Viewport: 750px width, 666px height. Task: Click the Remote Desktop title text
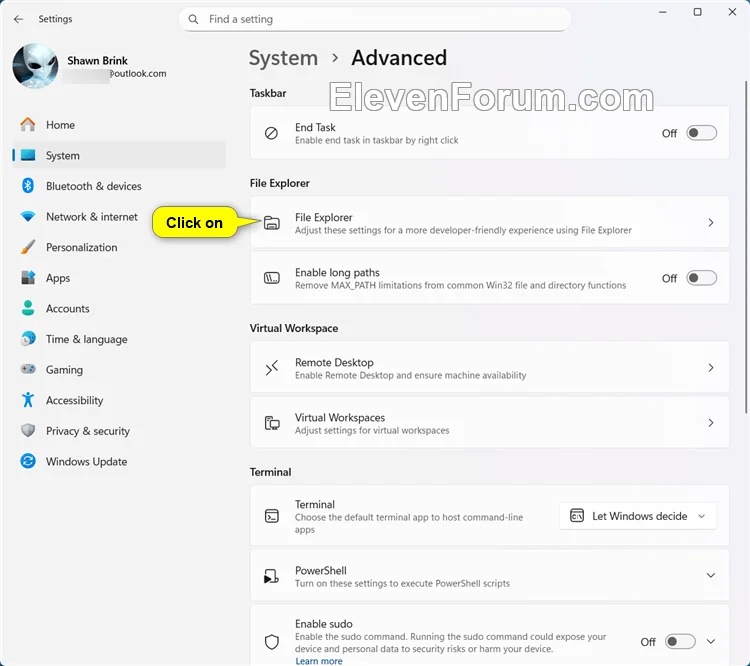coord(334,362)
